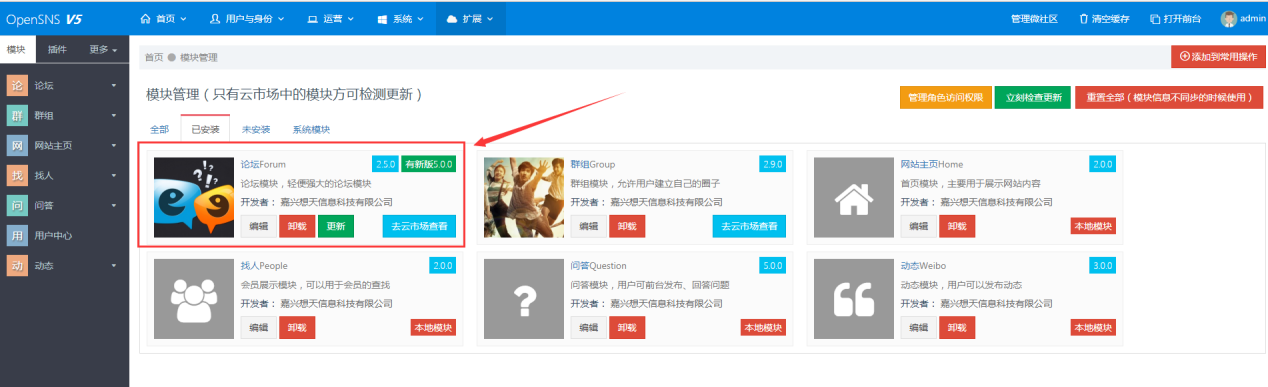Click the person icon in 用户与身份 menu
The height and width of the screenshot is (387, 1268).
coord(216,18)
